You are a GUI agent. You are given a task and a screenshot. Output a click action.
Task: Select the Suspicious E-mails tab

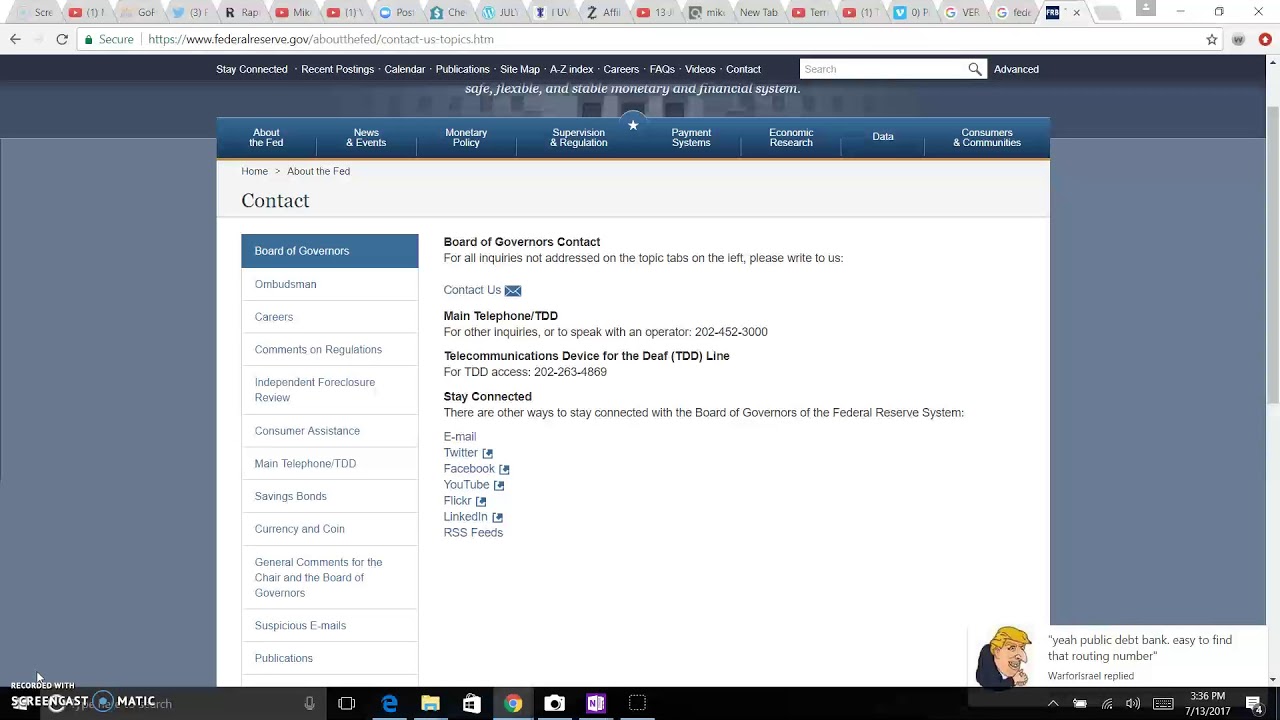(329, 626)
